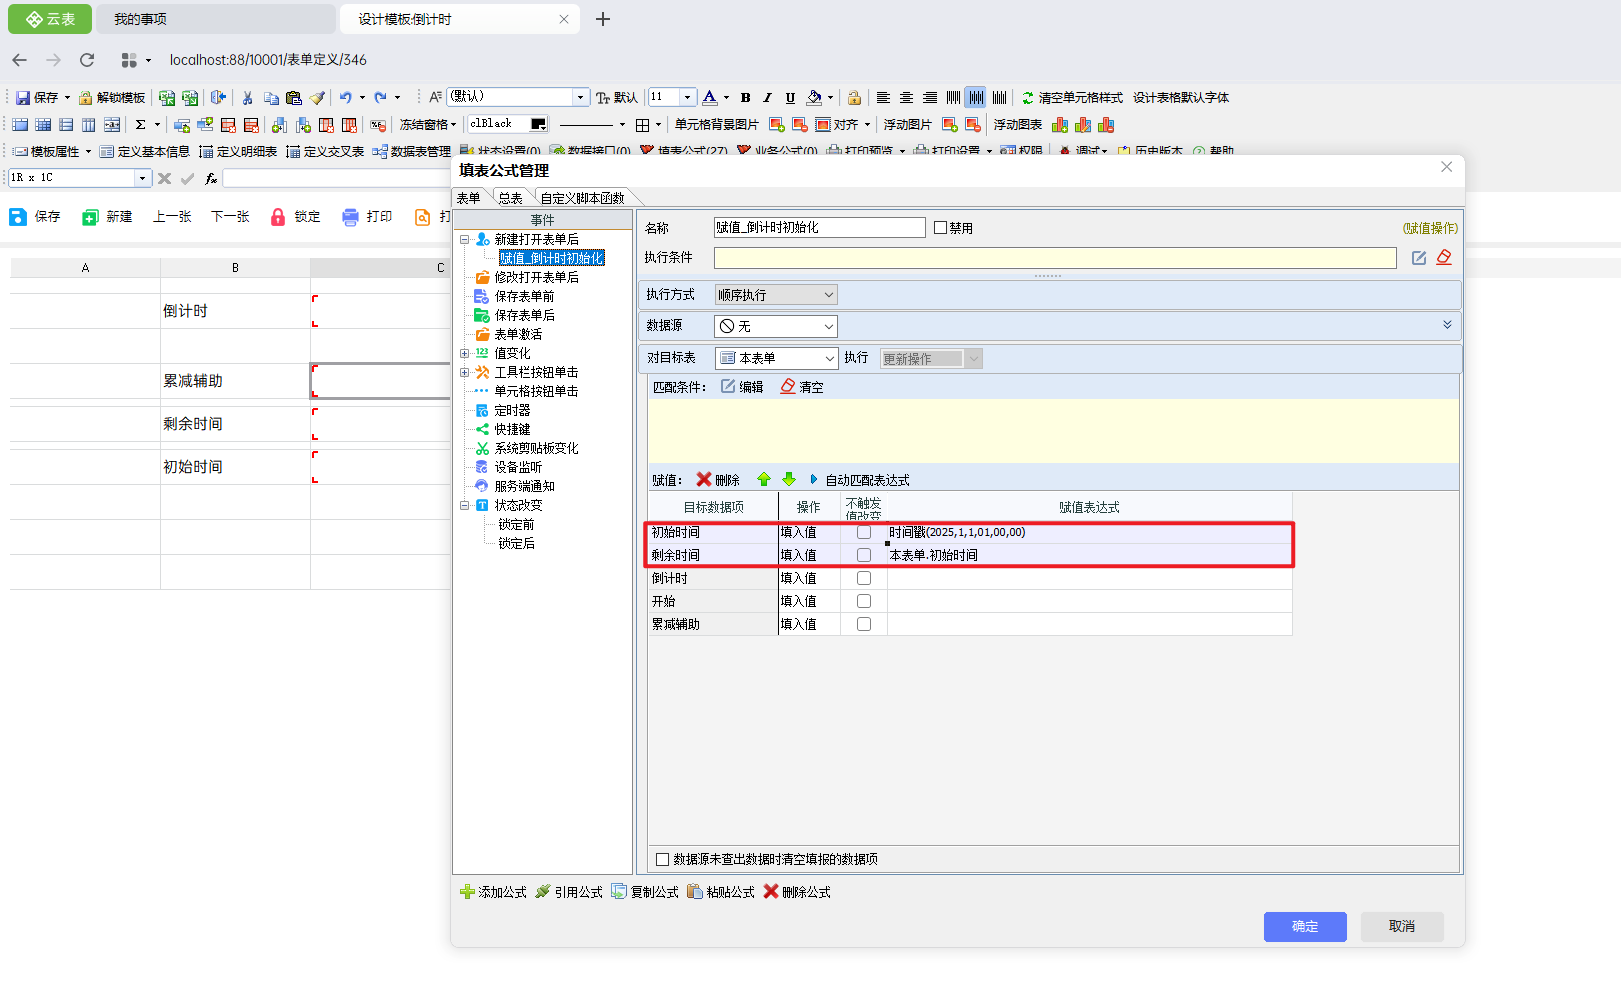Screen dimensions: 1621x999
Task: Expand the 值变化 tree node
Action: [464, 353]
